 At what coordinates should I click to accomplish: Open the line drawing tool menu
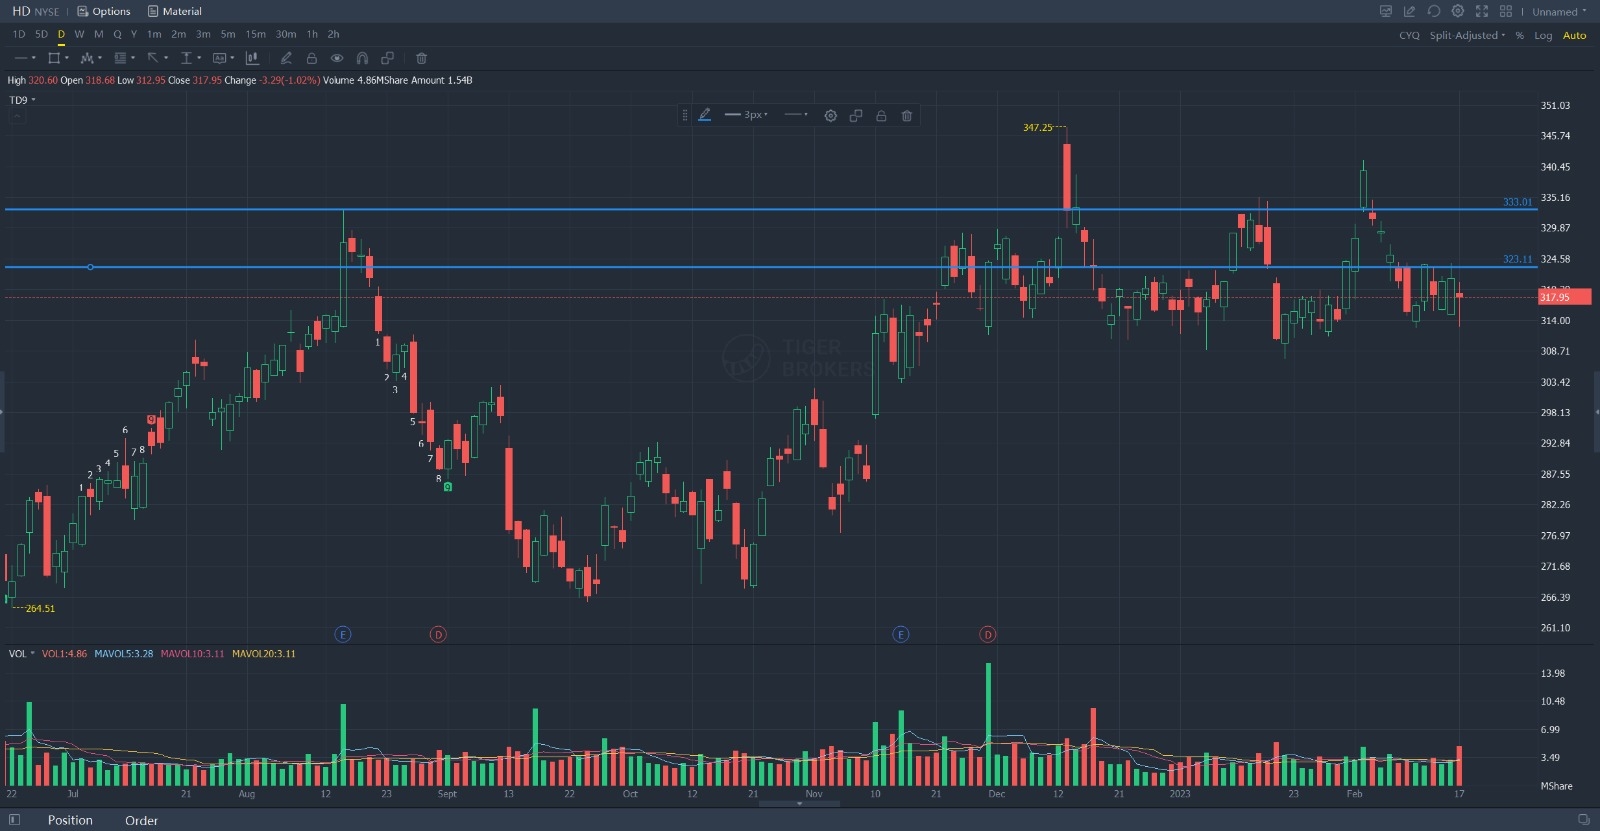coord(25,58)
